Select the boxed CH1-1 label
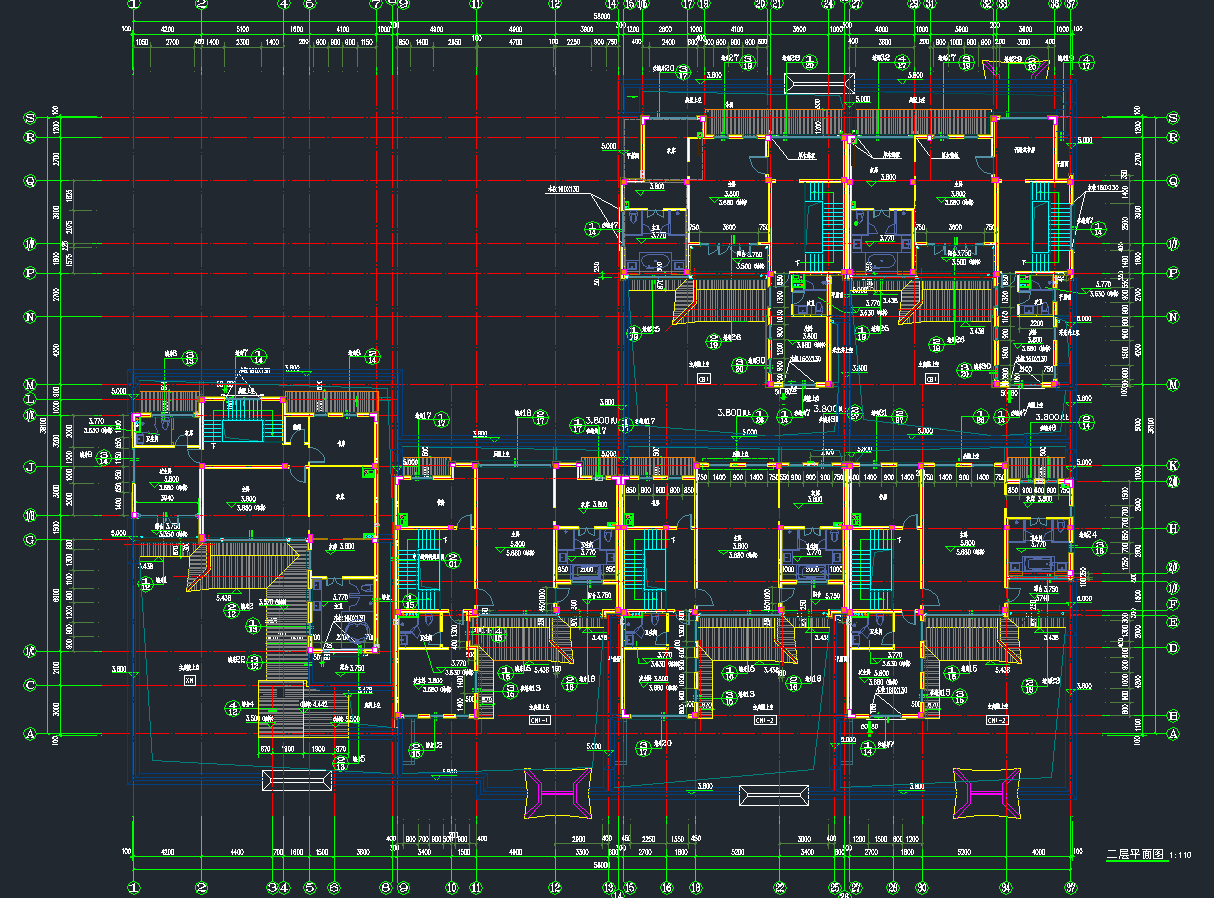 (540, 719)
